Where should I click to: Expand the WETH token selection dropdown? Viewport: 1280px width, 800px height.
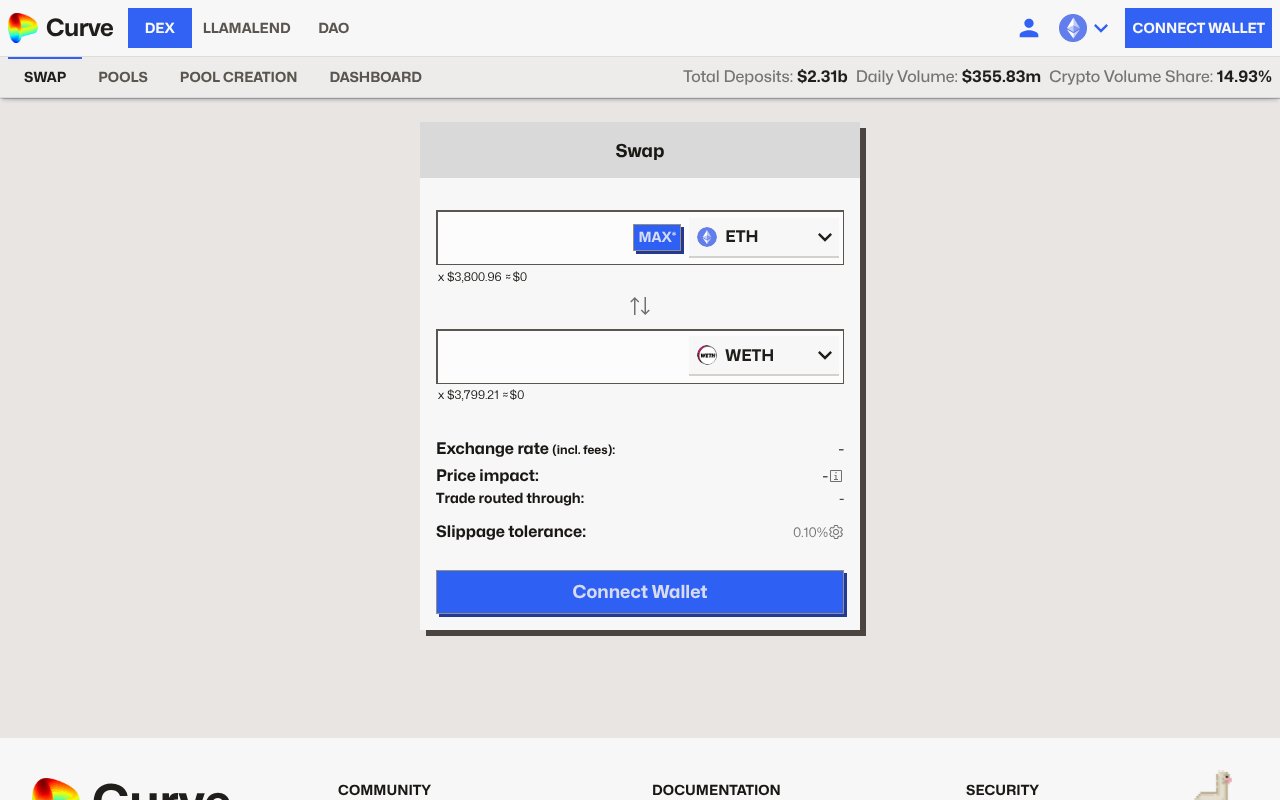(x=824, y=355)
